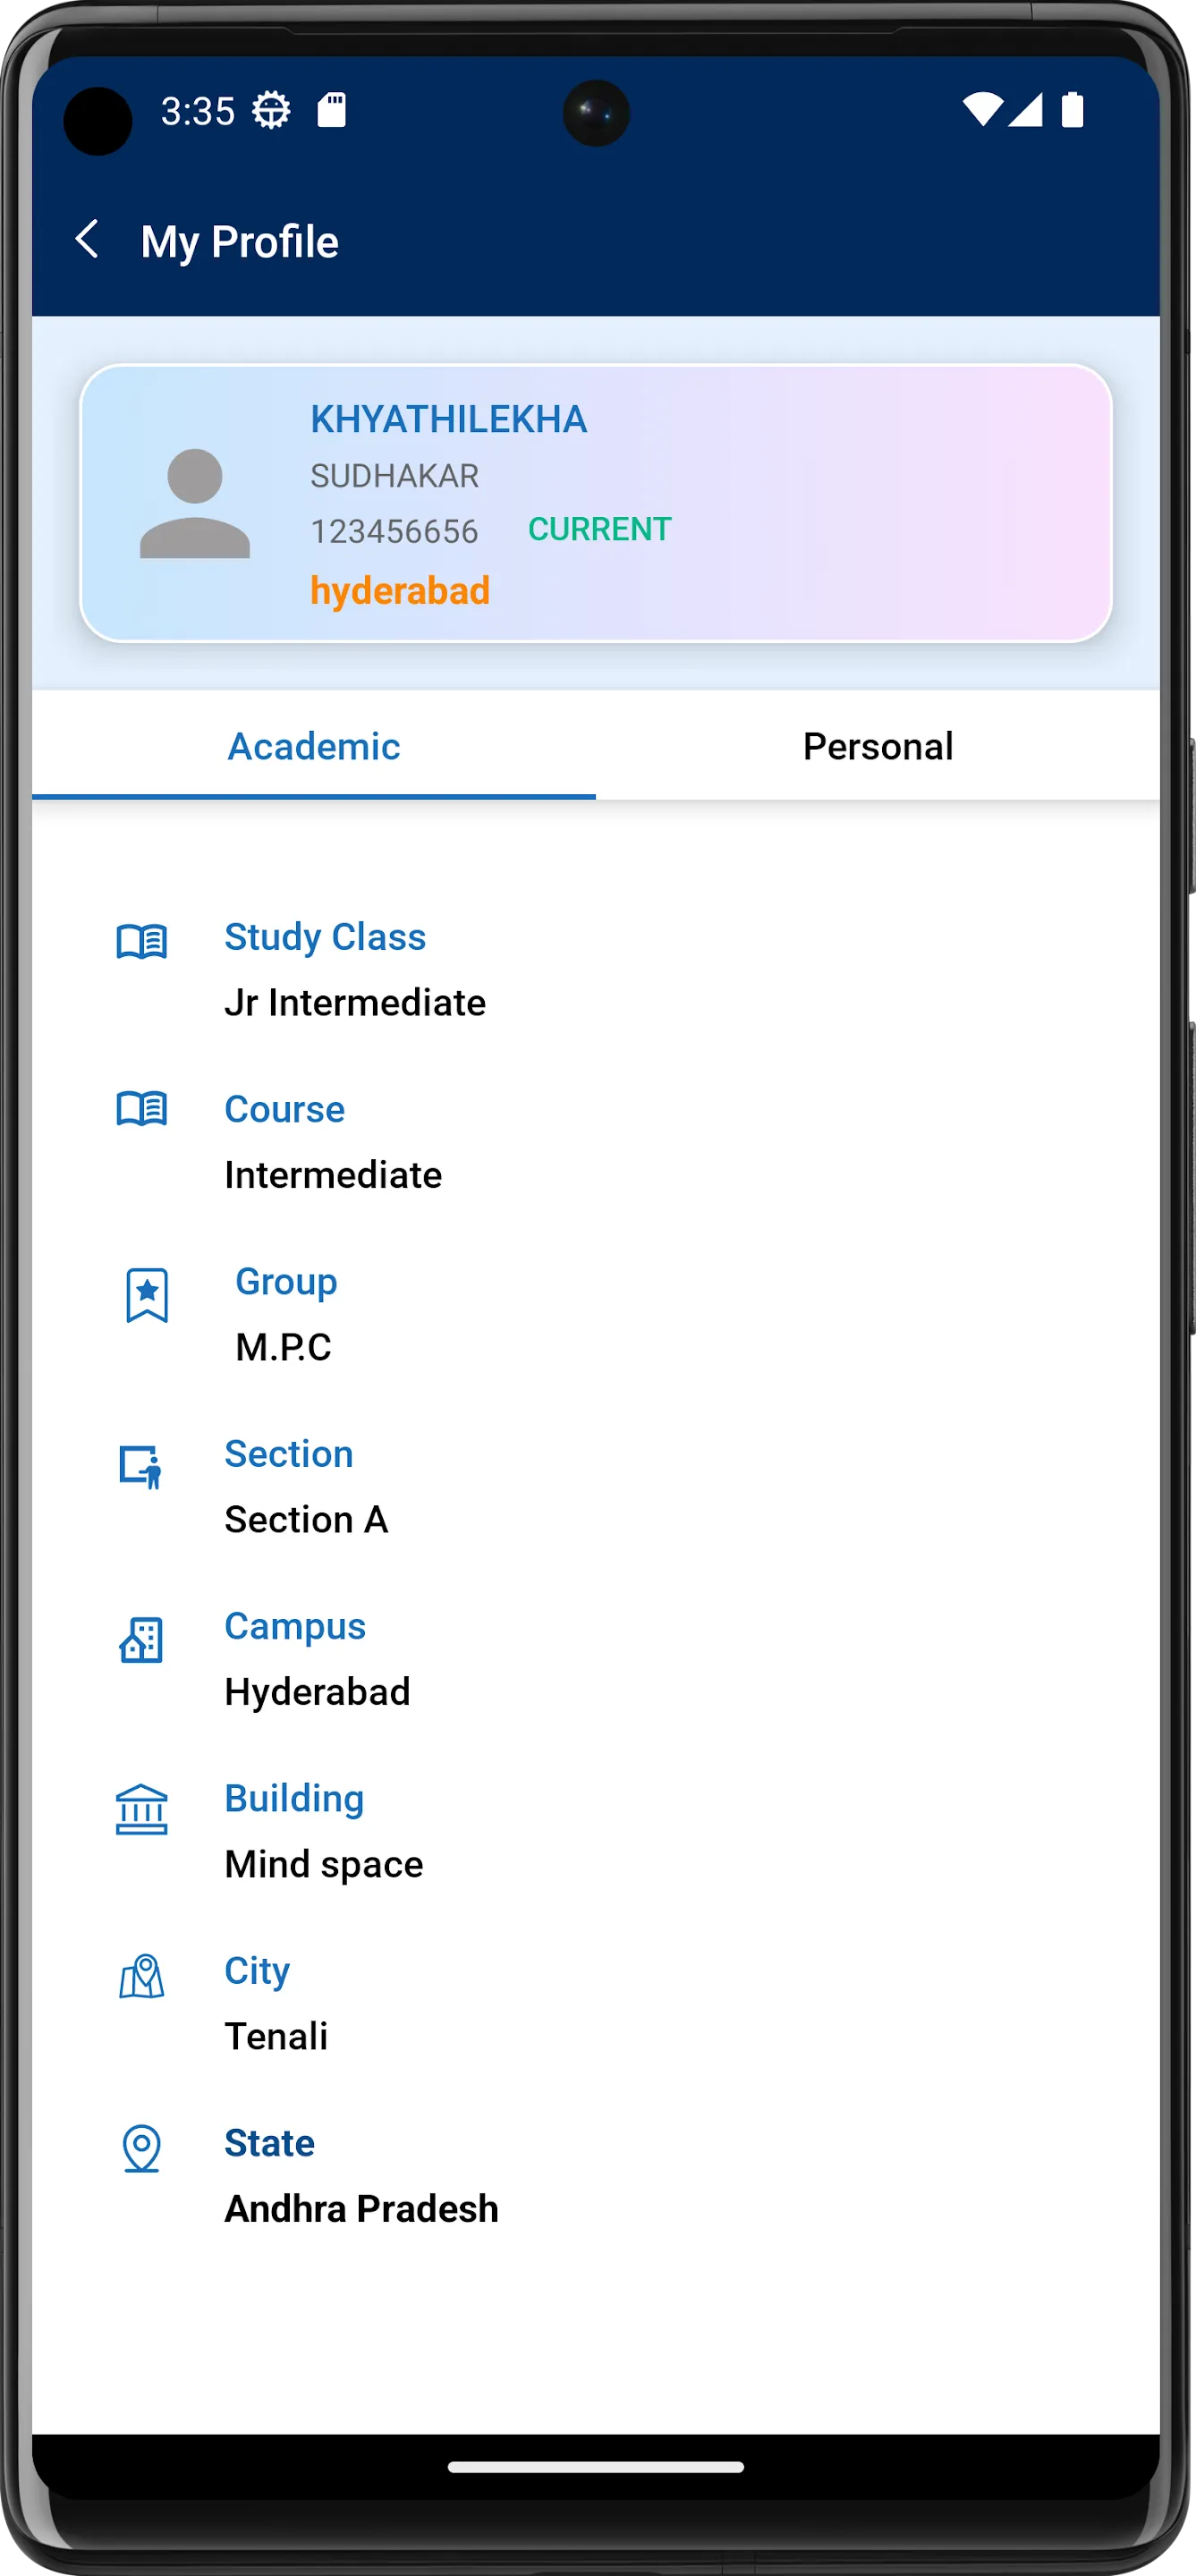The height and width of the screenshot is (2576, 1196).
Task: Switch to the Personal tab
Action: 878,746
